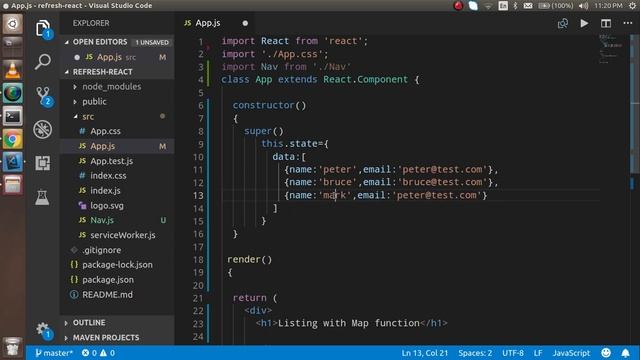Launch Chrome from the Ubuntu dock
Viewport: 640px width, 360px height.
(x=13, y=140)
